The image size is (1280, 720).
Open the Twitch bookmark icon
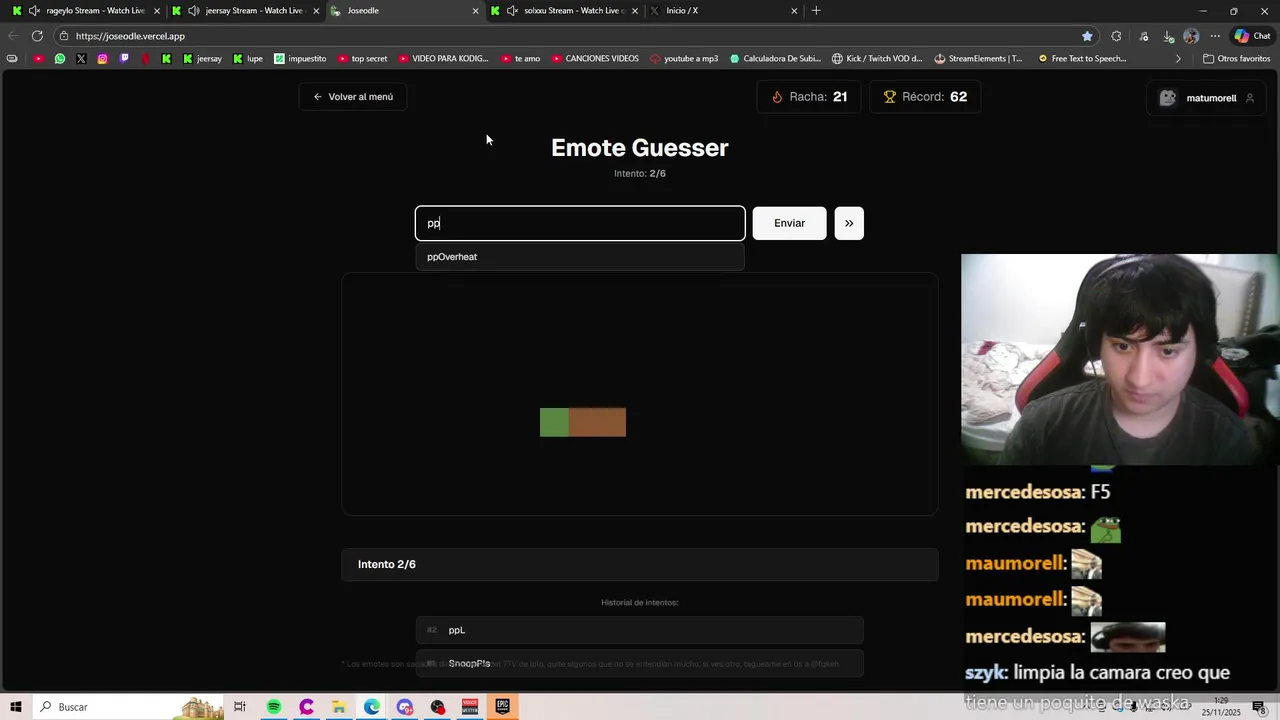pos(124,59)
